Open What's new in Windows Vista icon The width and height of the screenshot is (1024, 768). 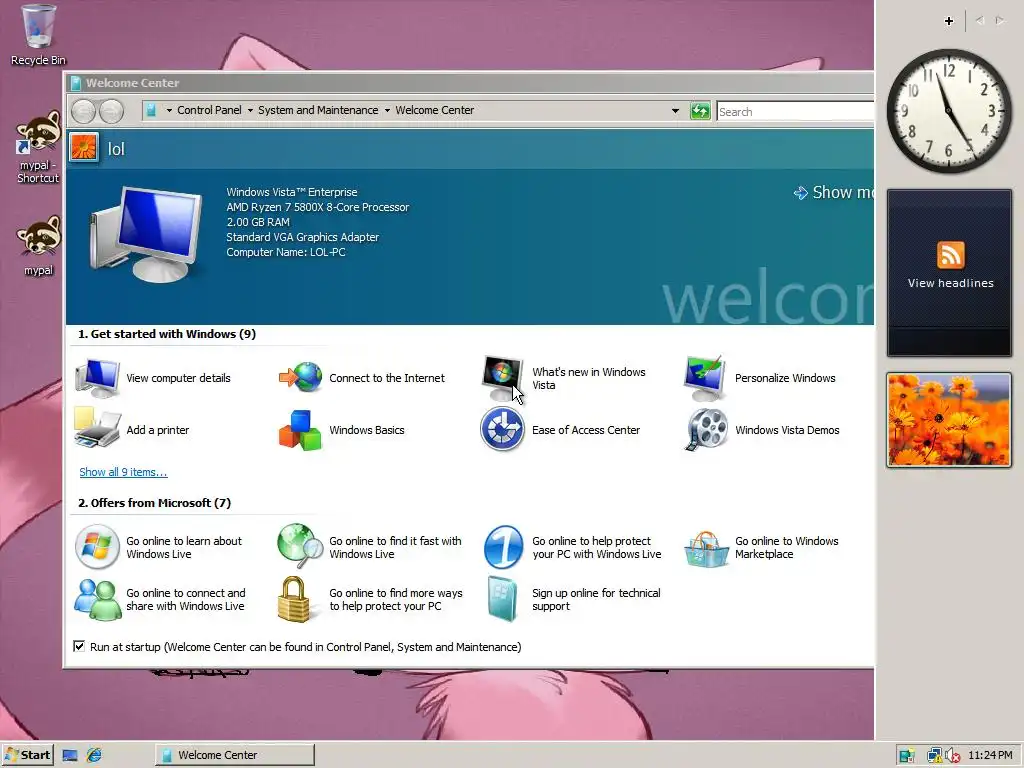pyautogui.click(x=502, y=378)
